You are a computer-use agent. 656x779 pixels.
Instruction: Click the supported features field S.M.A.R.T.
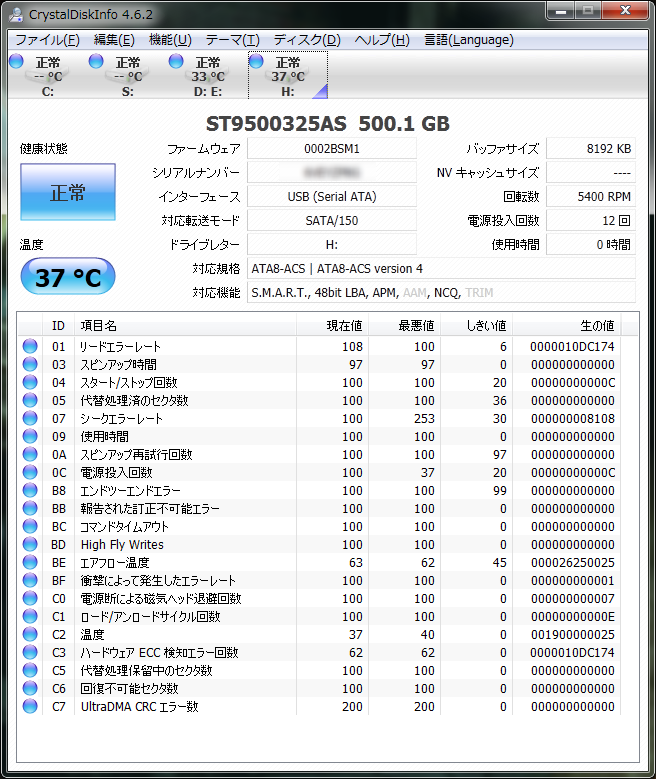pyautogui.click(x=441, y=292)
